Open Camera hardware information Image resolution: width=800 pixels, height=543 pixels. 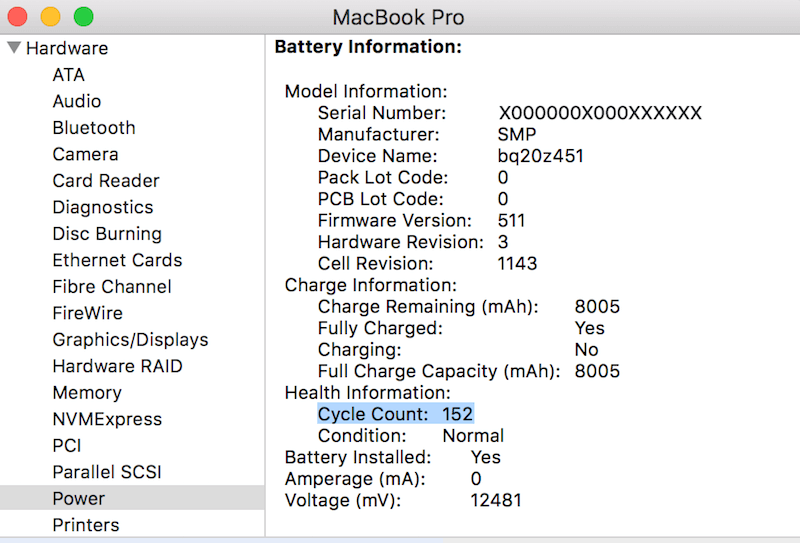coord(85,155)
